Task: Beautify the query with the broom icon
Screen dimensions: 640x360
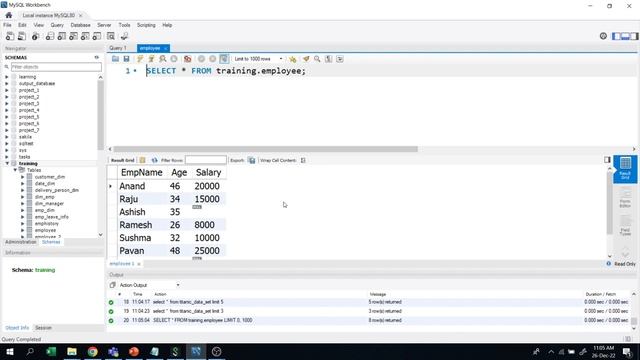Action: pyautogui.click(x=306, y=59)
